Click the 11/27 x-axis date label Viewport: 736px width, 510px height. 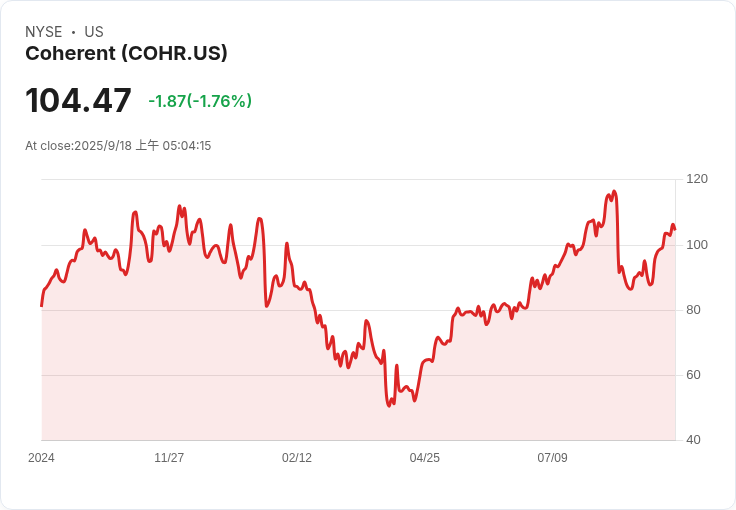click(169, 458)
